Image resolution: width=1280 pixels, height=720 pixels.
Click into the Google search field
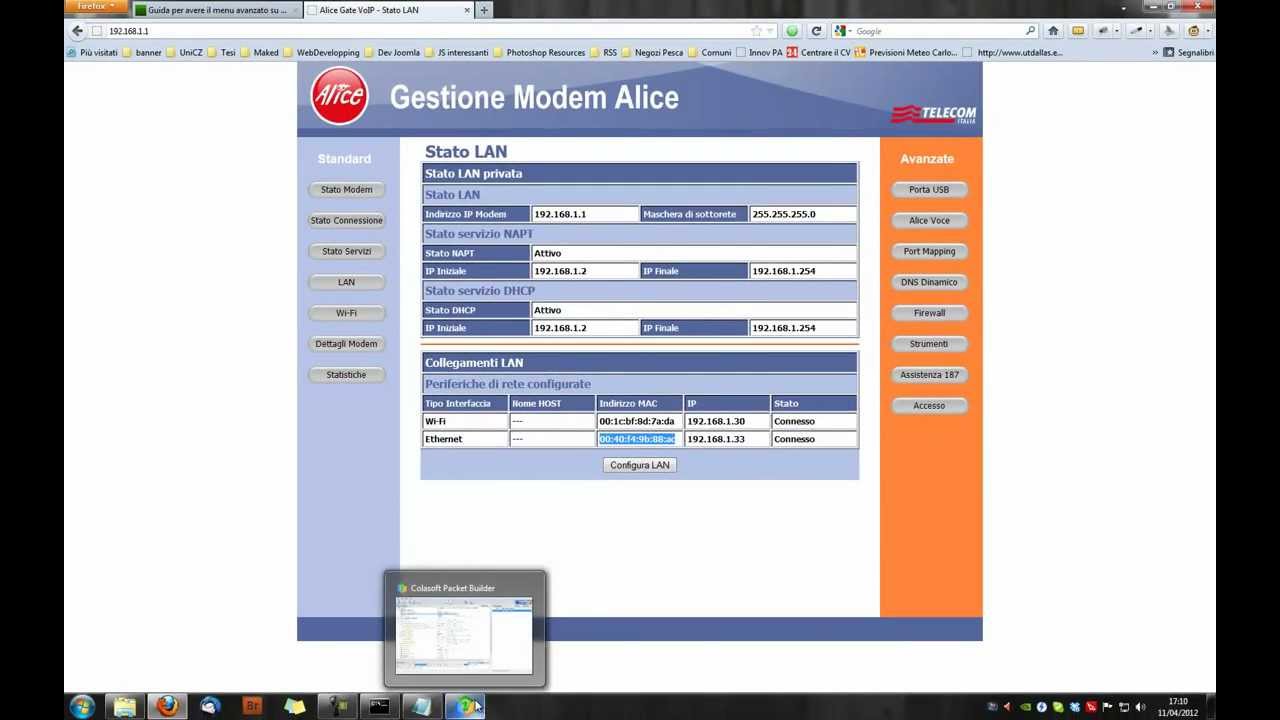click(936, 31)
